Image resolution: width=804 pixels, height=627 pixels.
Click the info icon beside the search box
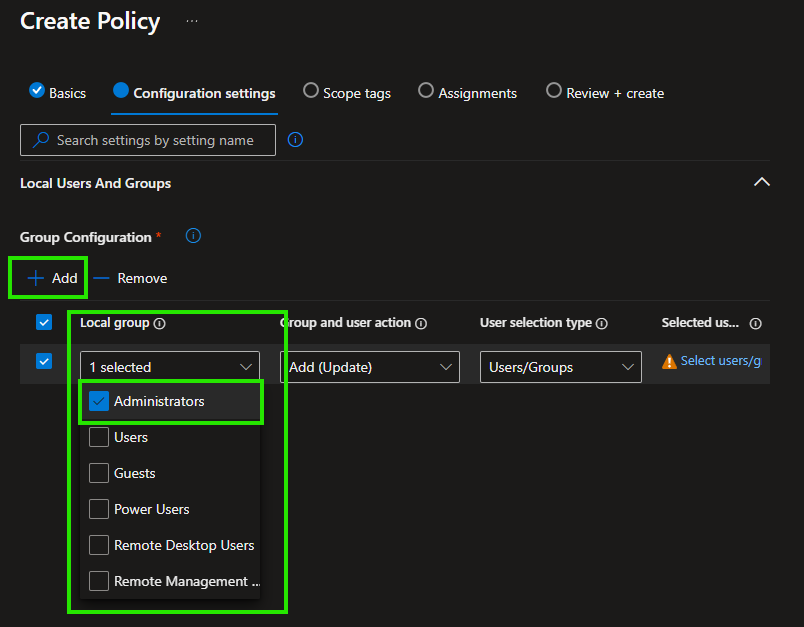tap(295, 140)
